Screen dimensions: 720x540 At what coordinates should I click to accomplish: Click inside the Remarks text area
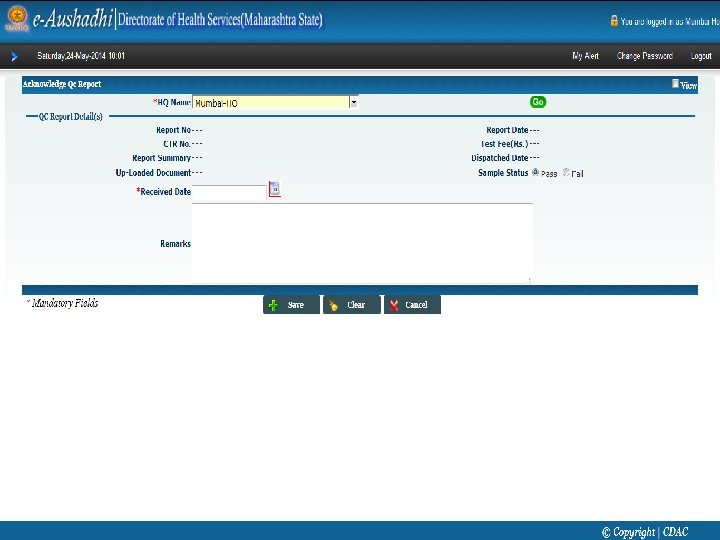(362, 242)
